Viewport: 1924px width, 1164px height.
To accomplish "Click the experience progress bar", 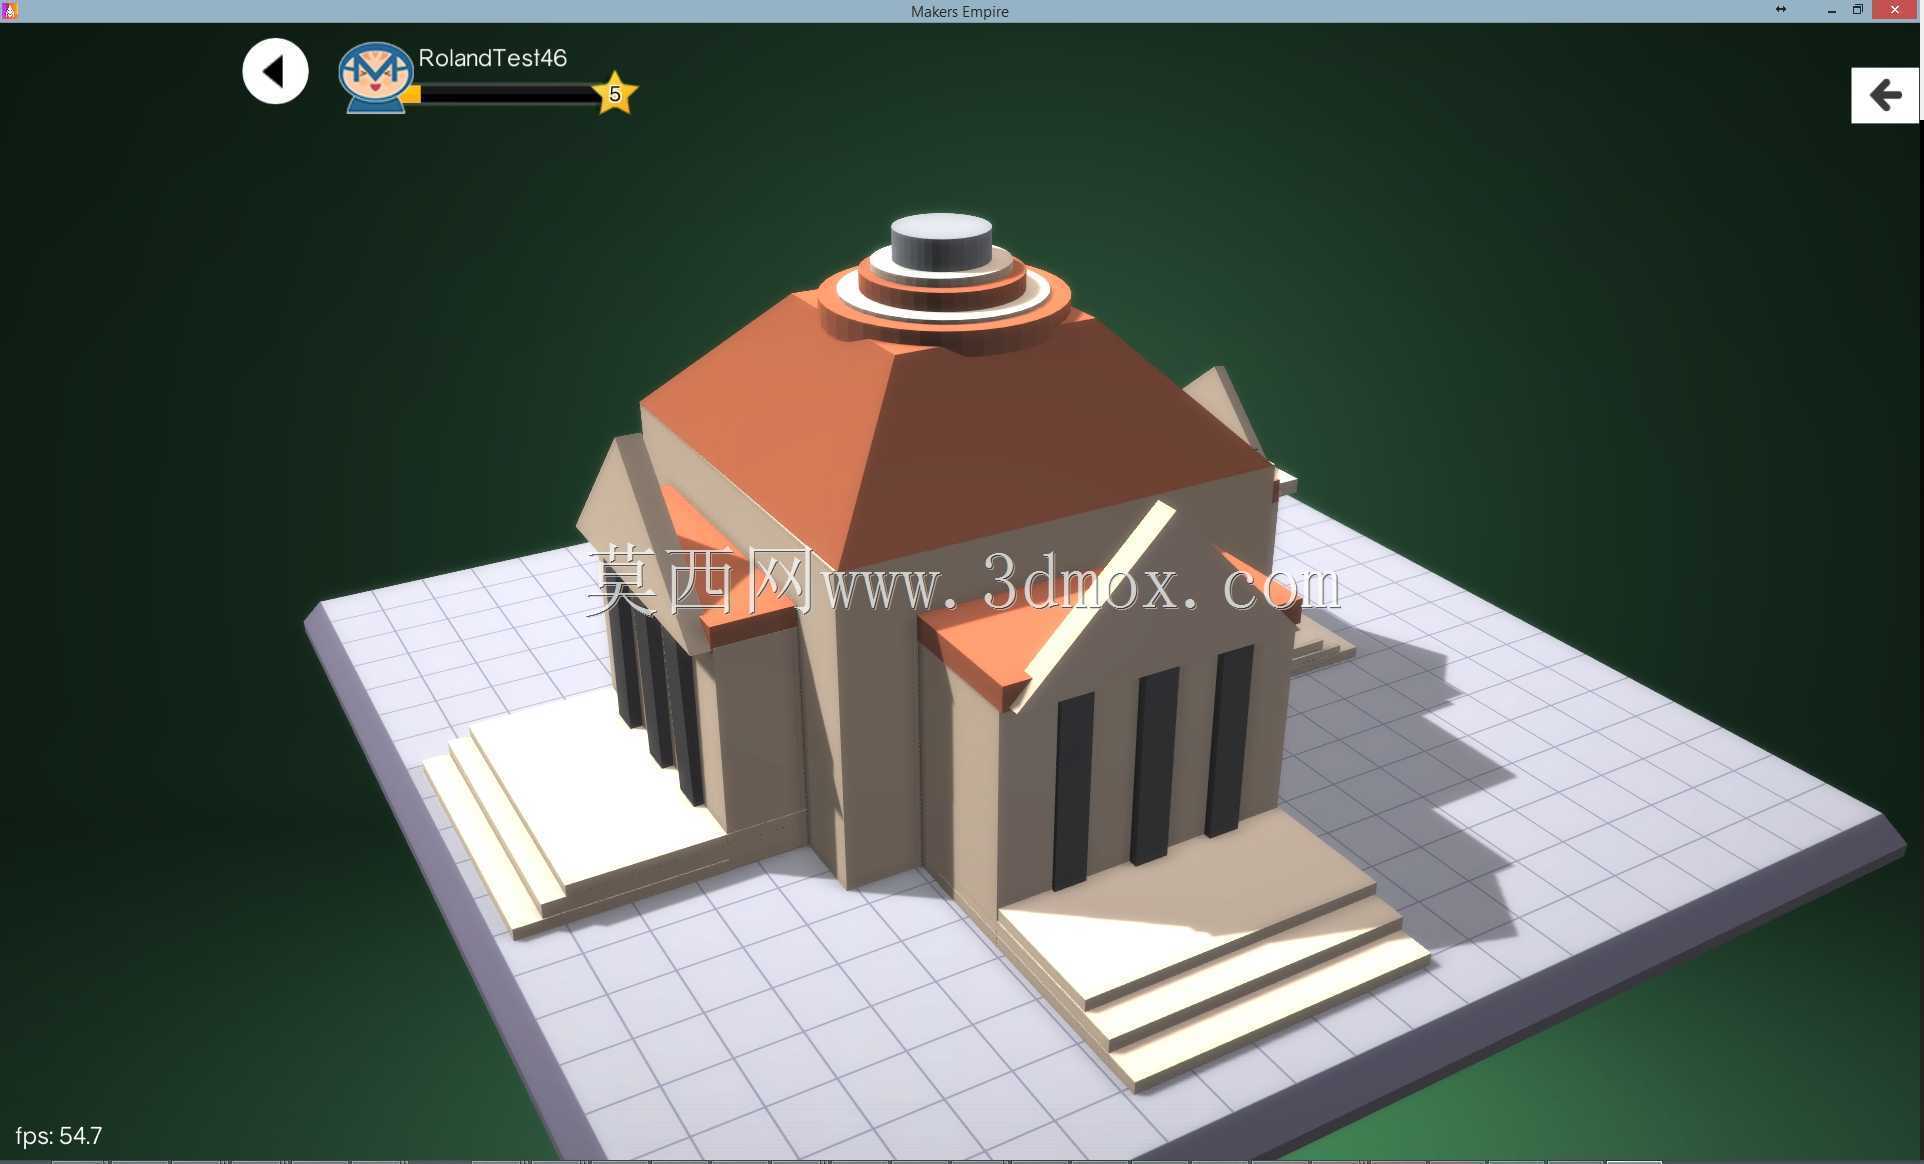I will [x=506, y=94].
